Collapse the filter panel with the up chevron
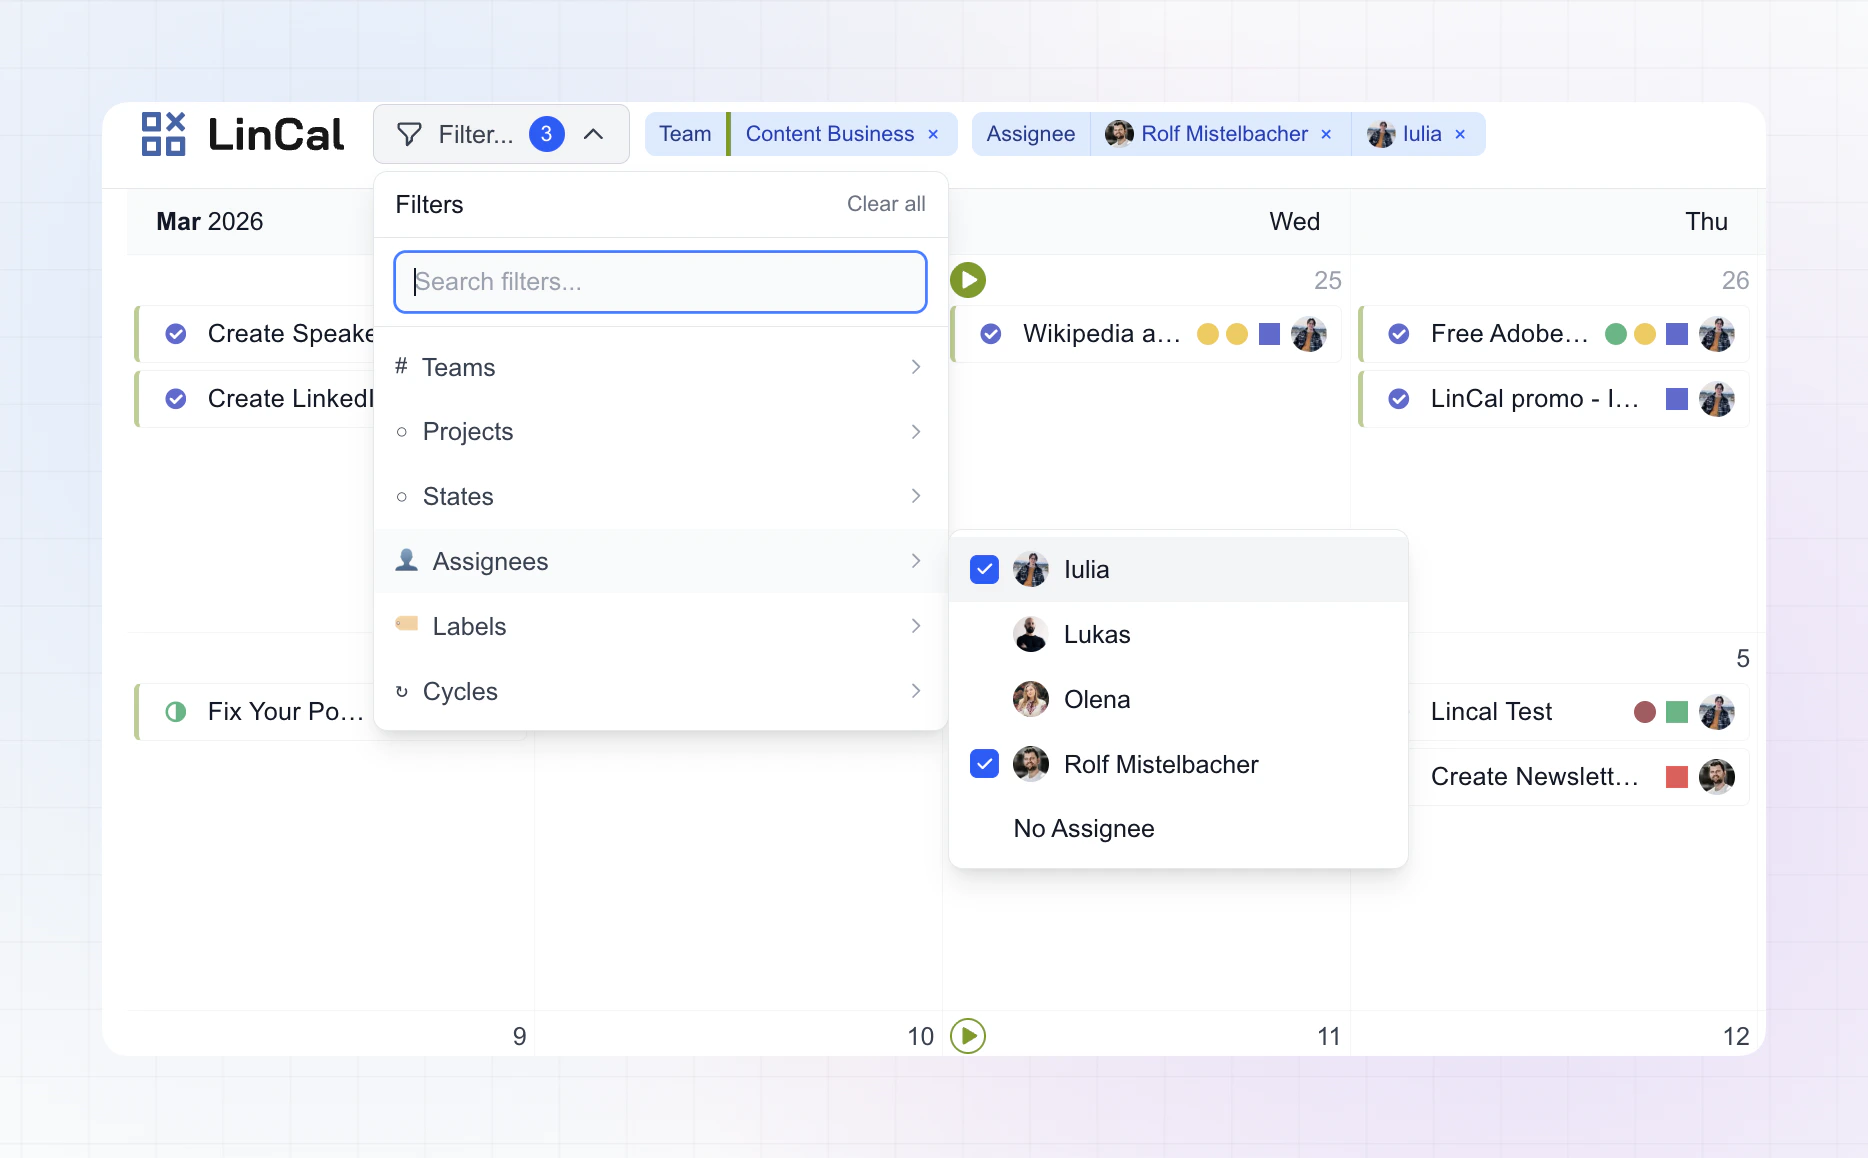1868x1158 pixels. click(x=594, y=133)
